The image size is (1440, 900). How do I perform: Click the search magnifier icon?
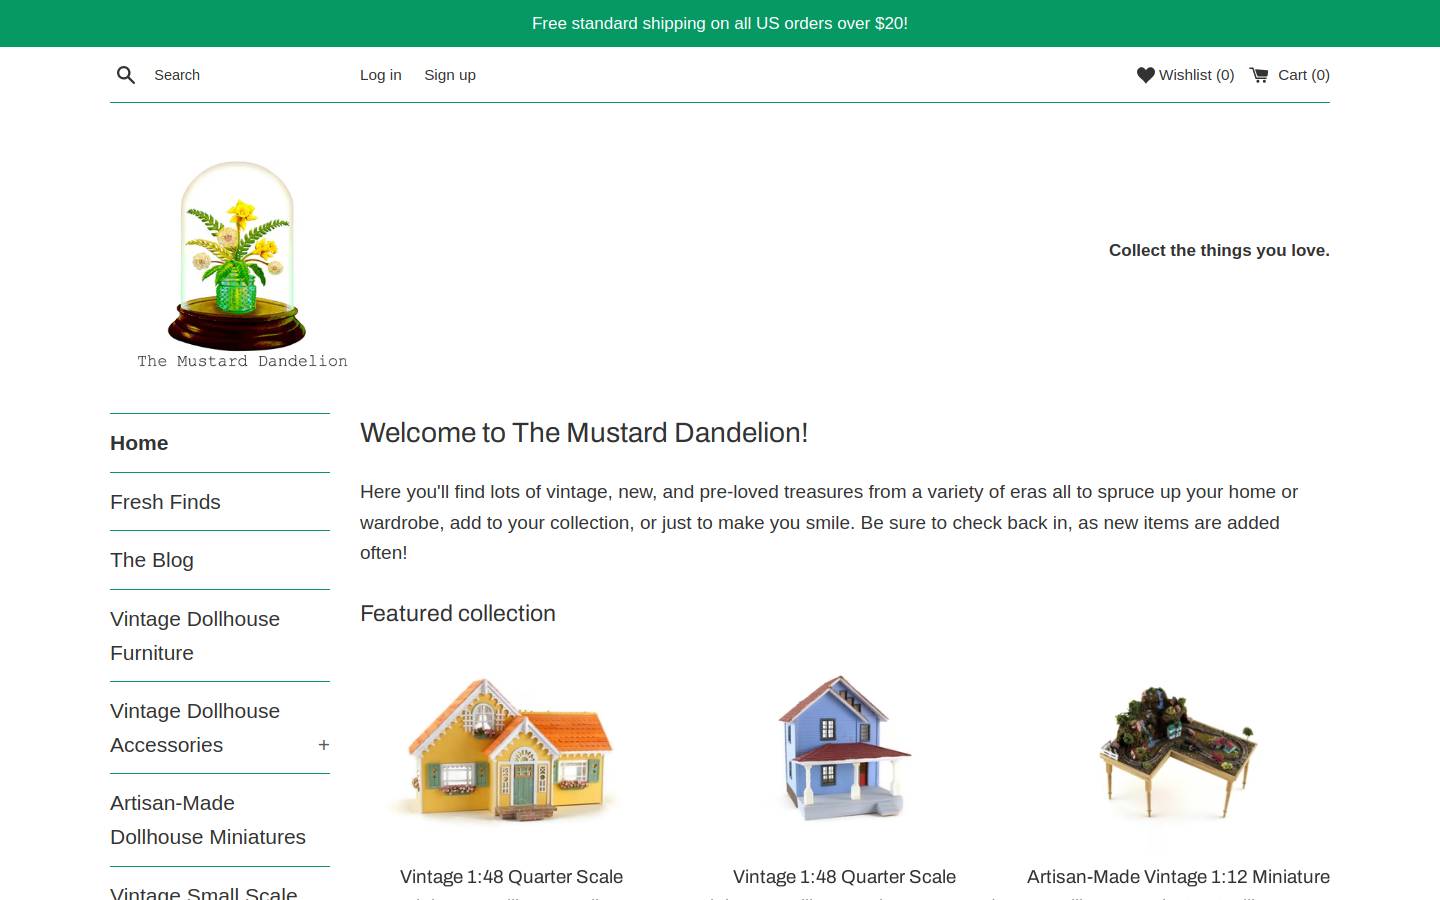(x=126, y=75)
